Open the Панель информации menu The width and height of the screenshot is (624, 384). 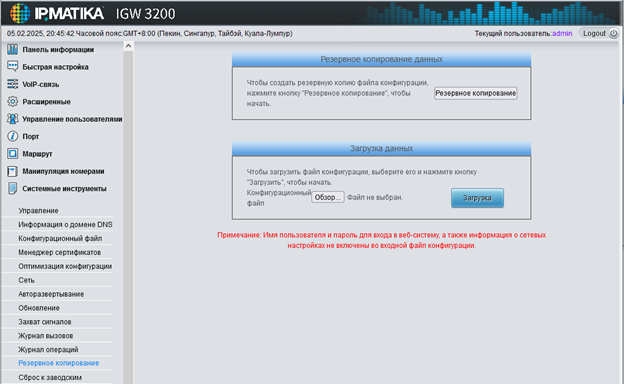click(x=58, y=49)
